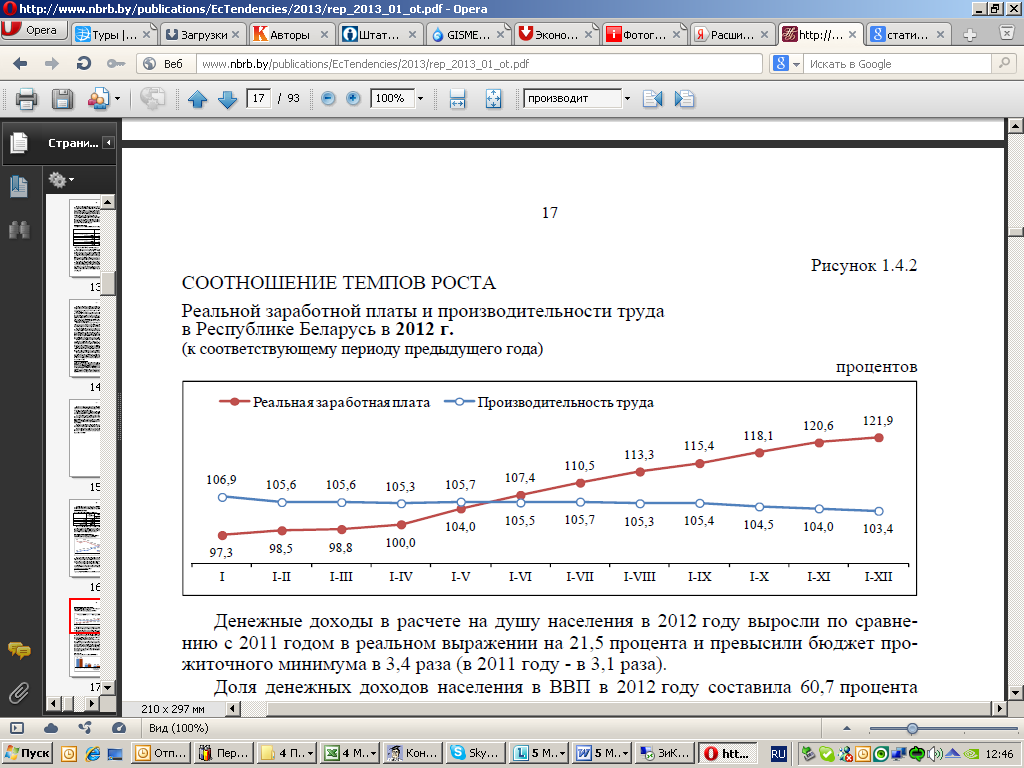
Task: Reload the current page
Action: point(84,63)
